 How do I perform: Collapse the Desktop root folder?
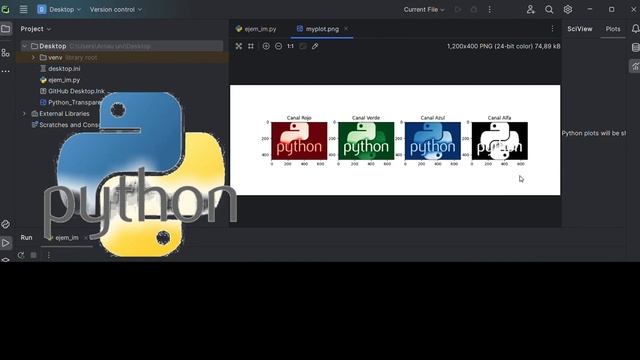pyautogui.click(x=24, y=46)
